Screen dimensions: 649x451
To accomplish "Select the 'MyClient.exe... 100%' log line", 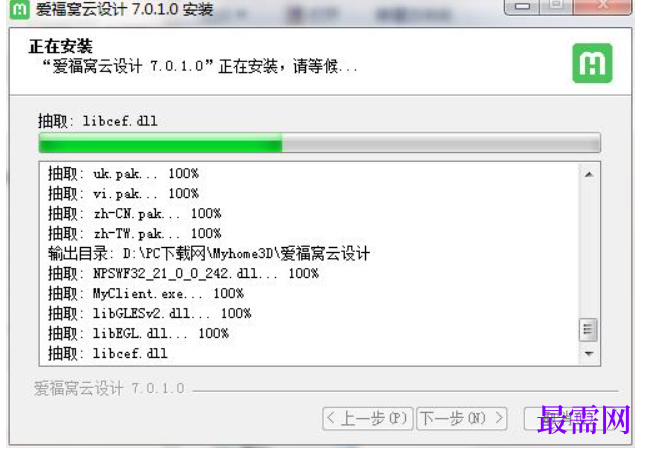I will (x=146, y=294).
